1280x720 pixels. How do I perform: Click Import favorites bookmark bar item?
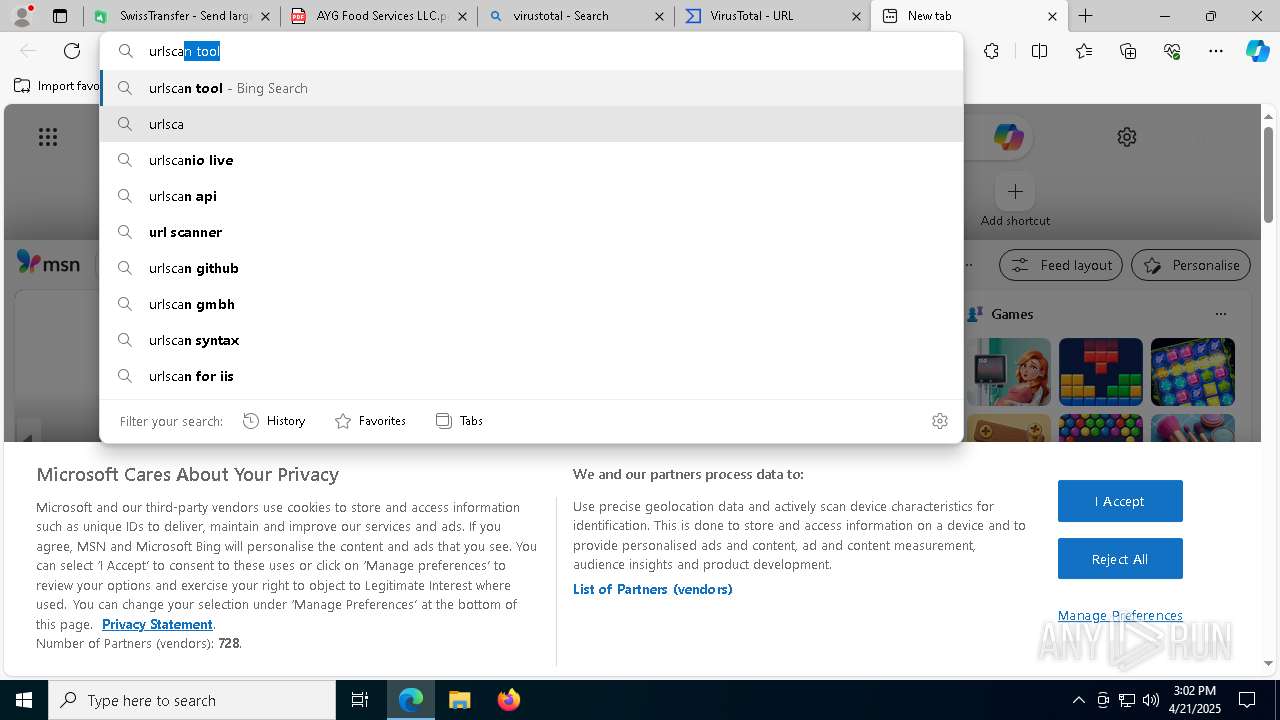point(56,86)
